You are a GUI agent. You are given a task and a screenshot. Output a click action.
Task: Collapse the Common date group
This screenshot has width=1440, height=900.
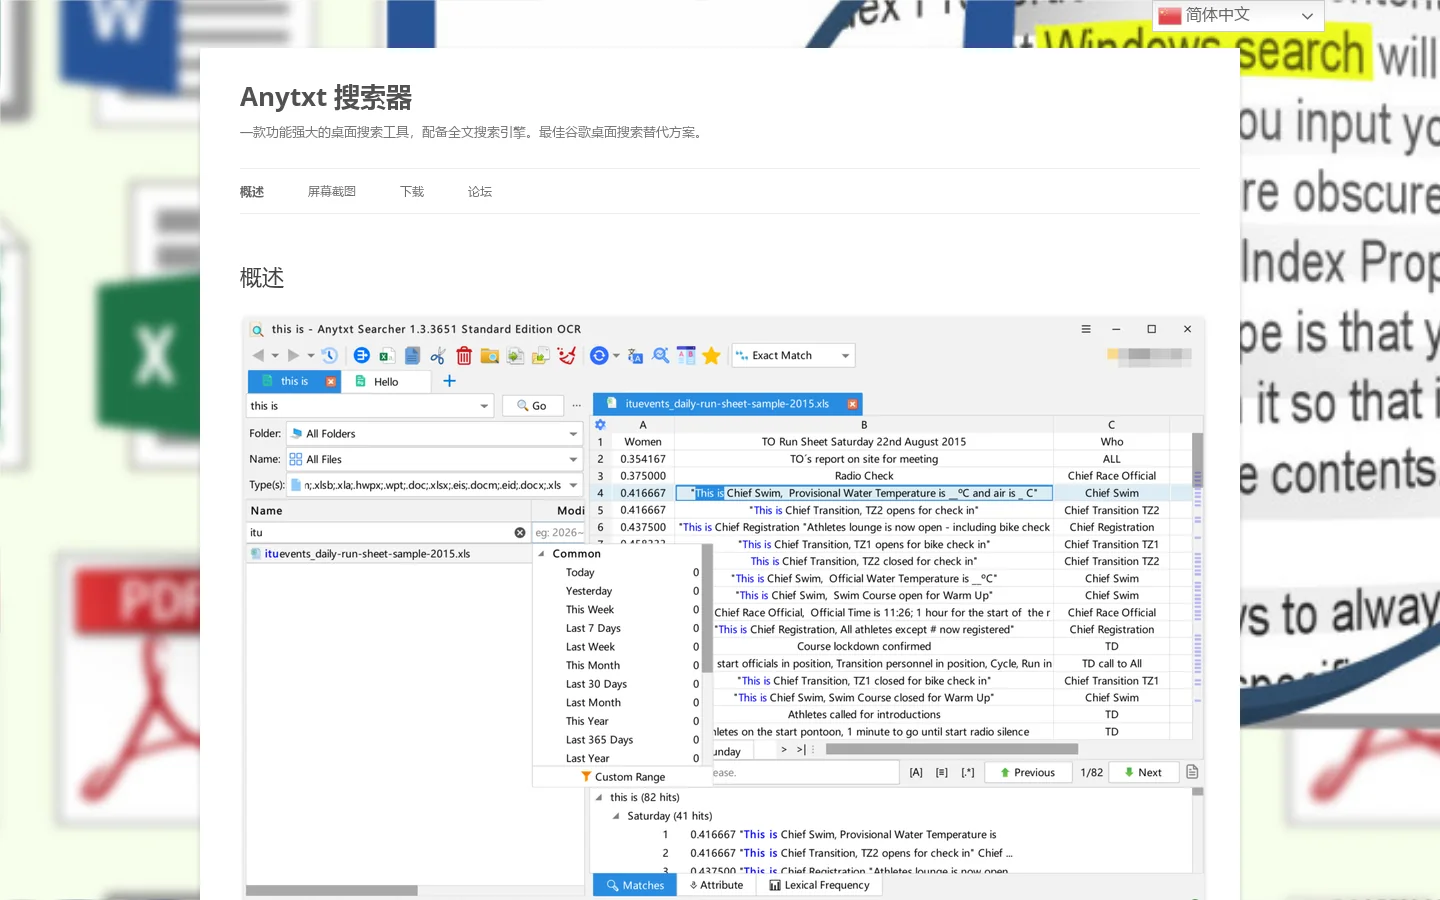542,554
